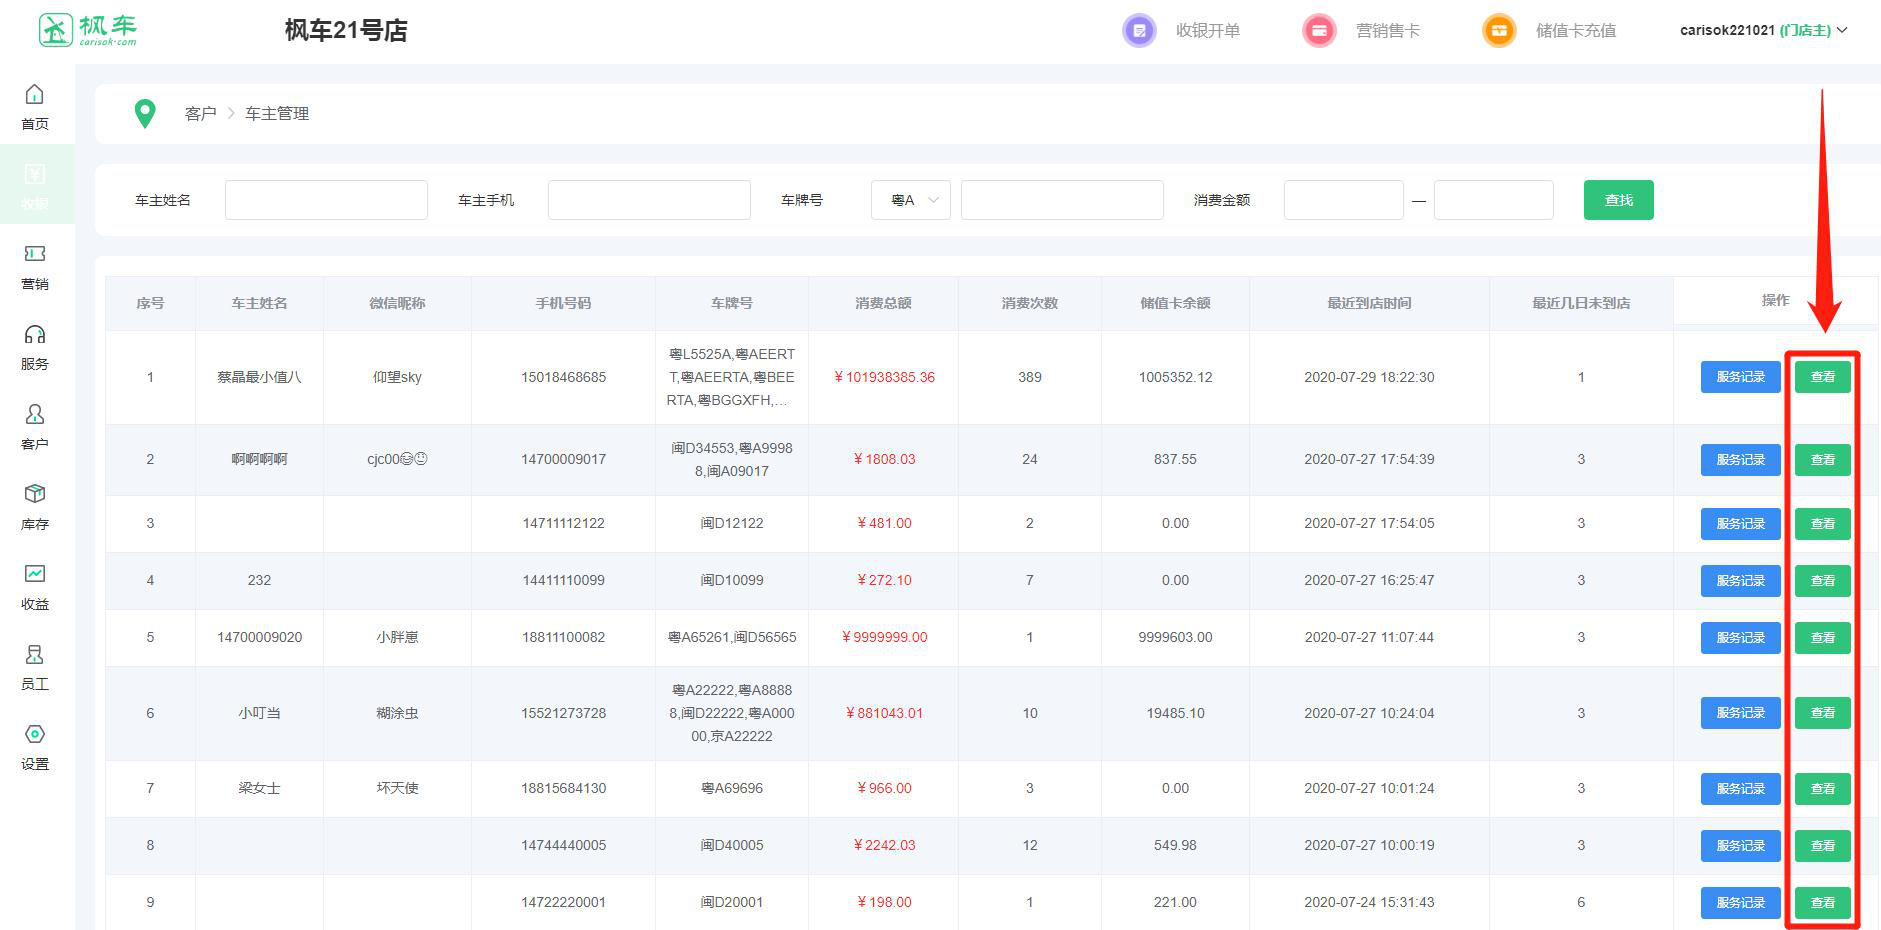Click the 枫车21号店 store title
Viewport: 1881px width, 930px height.
coord(346,31)
